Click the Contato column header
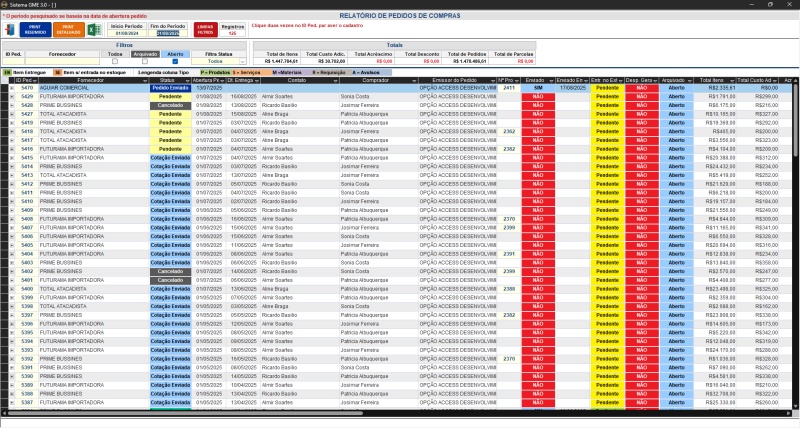This screenshot has height=428, width=800. (x=297, y=80)
